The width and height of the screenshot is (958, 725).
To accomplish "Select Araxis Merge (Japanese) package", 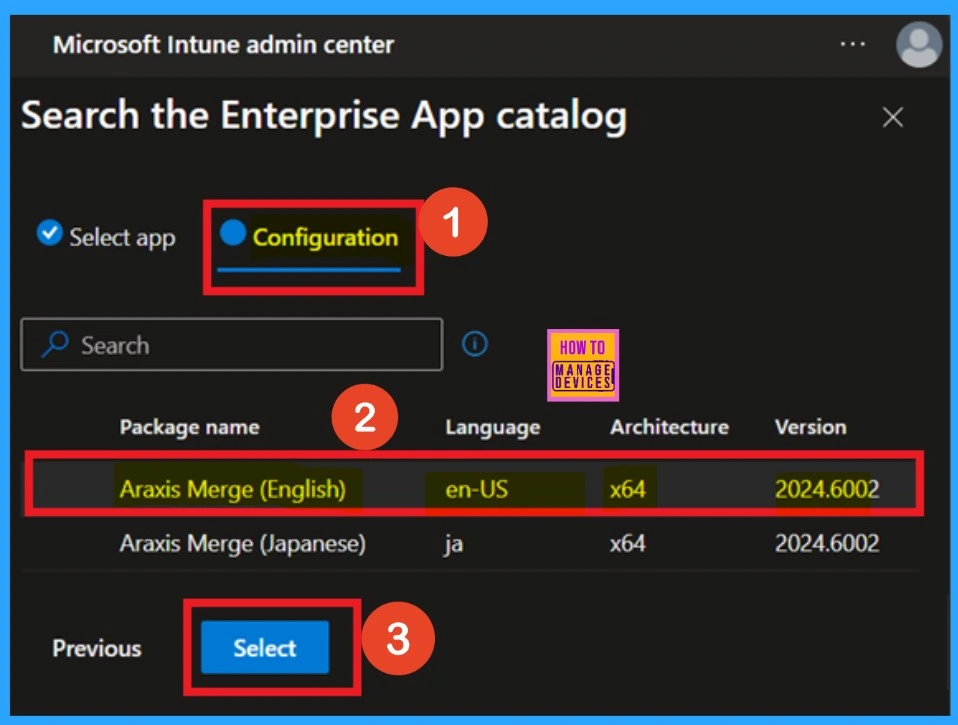I will click(x=243, y=543).
